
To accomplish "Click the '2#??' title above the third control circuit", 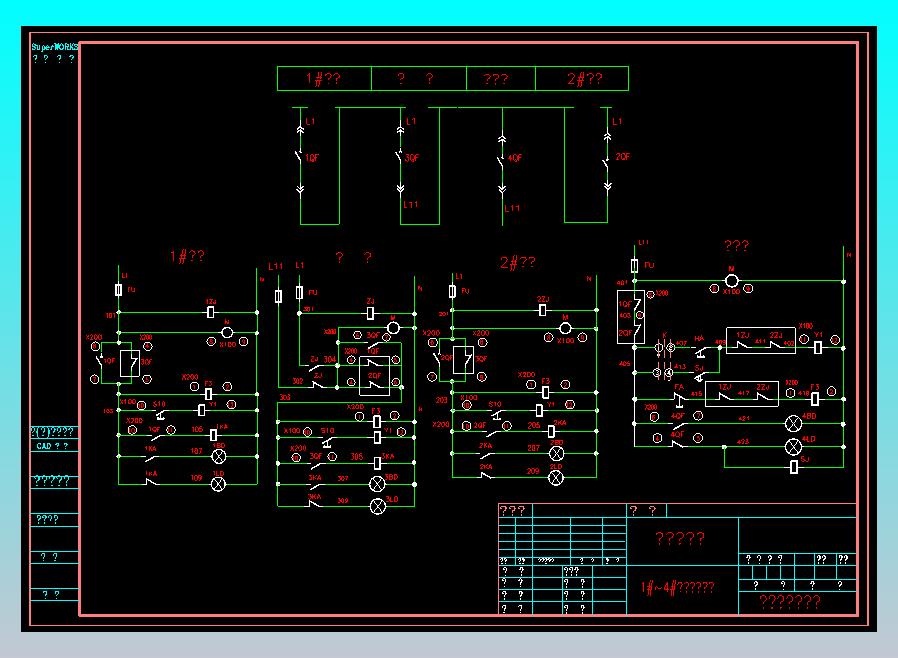I will coord(518,262).
